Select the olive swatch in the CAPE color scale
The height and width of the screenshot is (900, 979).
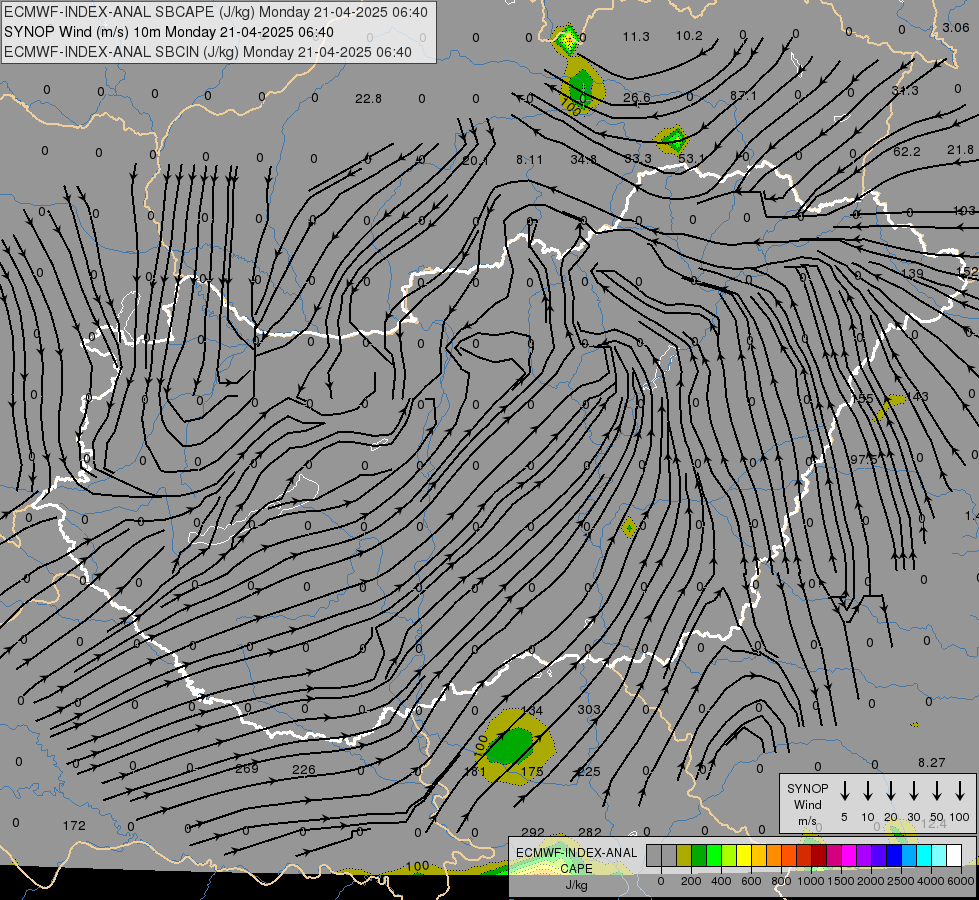(684, 855)
